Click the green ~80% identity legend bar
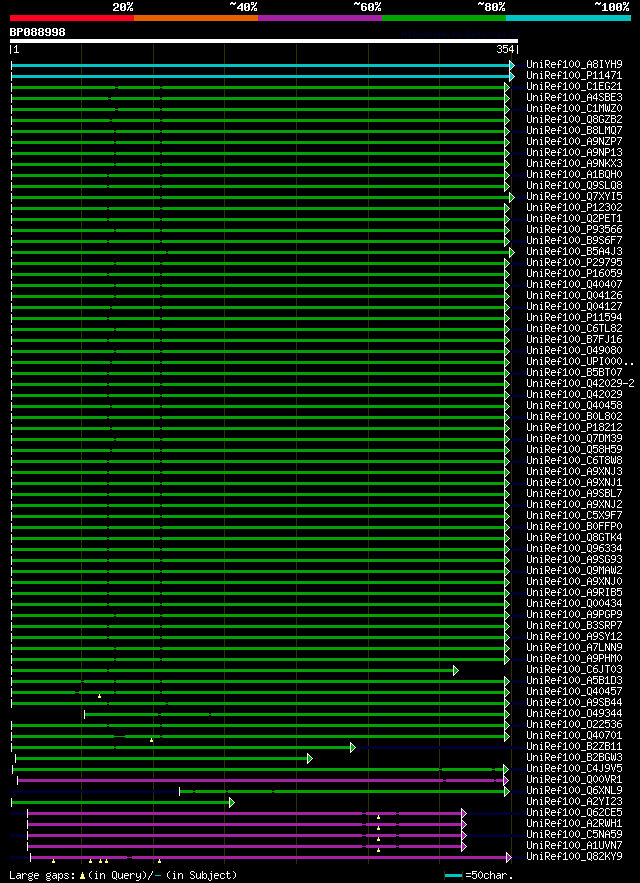Image resolution: width=640 pixels, height=883 pixels. [x=444, y=18]
